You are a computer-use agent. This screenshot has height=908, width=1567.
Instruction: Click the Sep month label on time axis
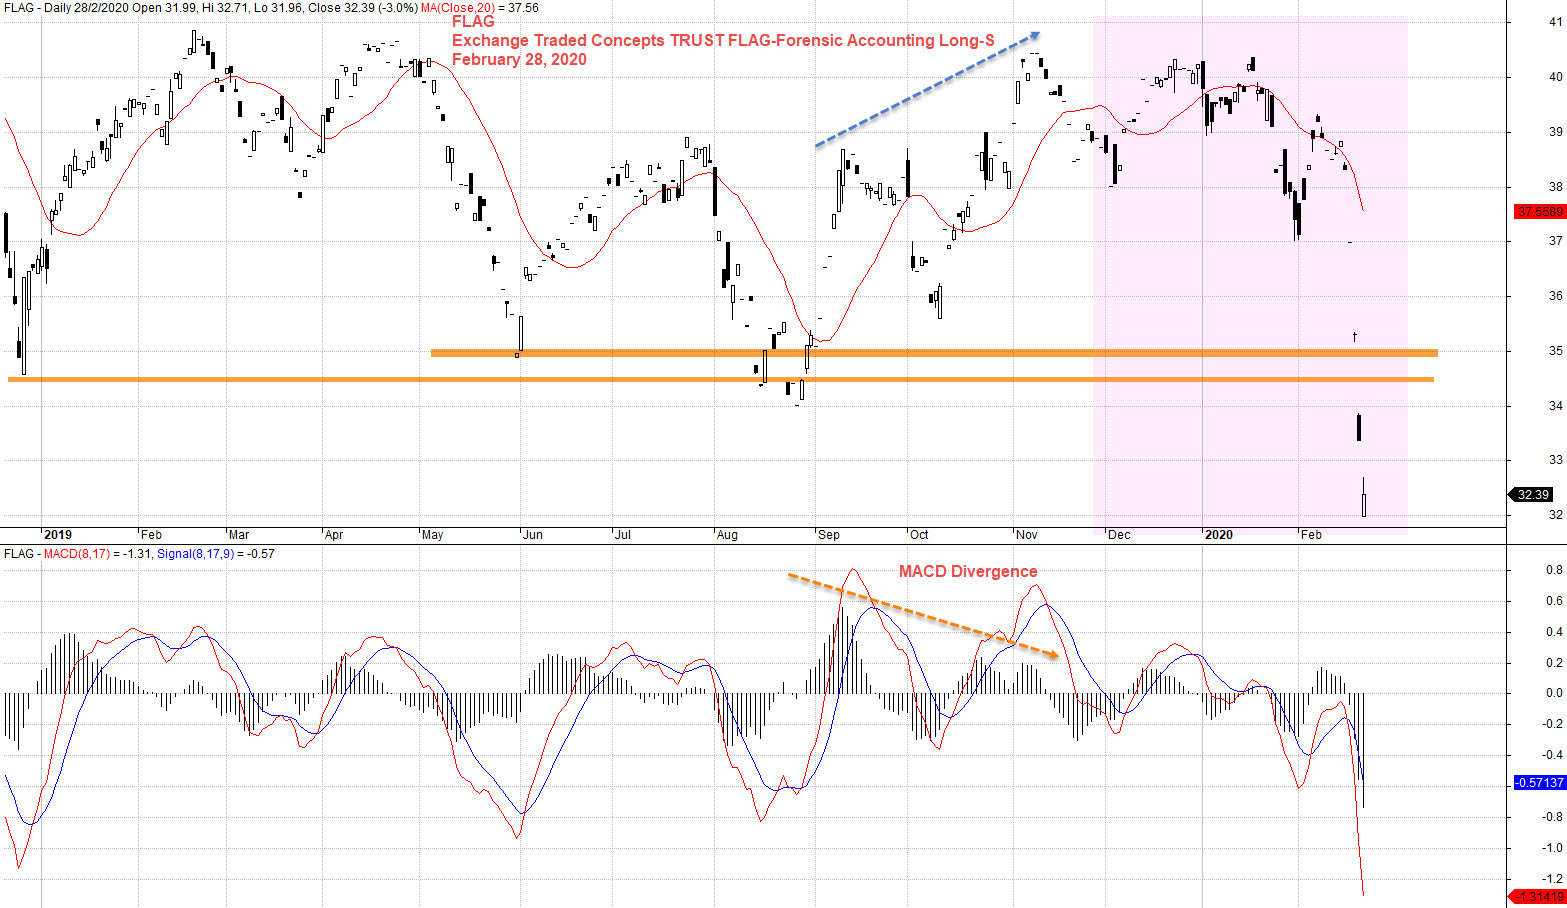pos(829,535)
